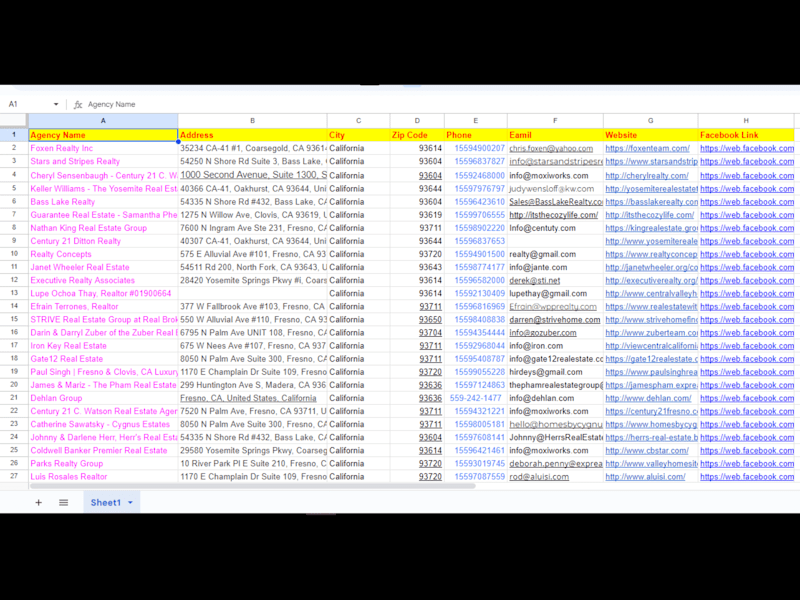
Task: Click the phone number 15597087559
Action: [x=479, y=477]
